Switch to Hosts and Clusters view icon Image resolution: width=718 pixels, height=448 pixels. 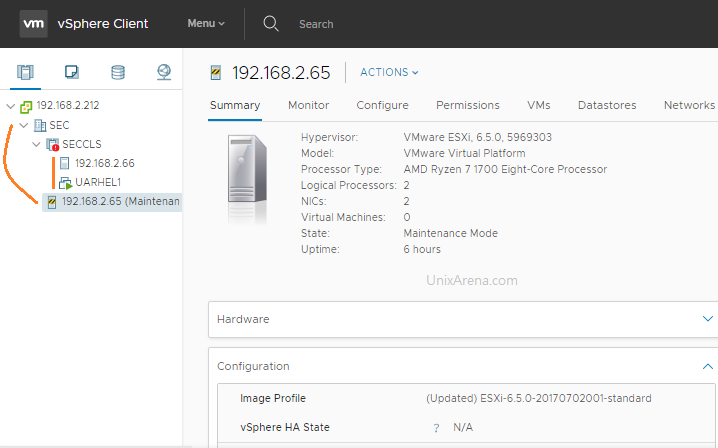25,72
